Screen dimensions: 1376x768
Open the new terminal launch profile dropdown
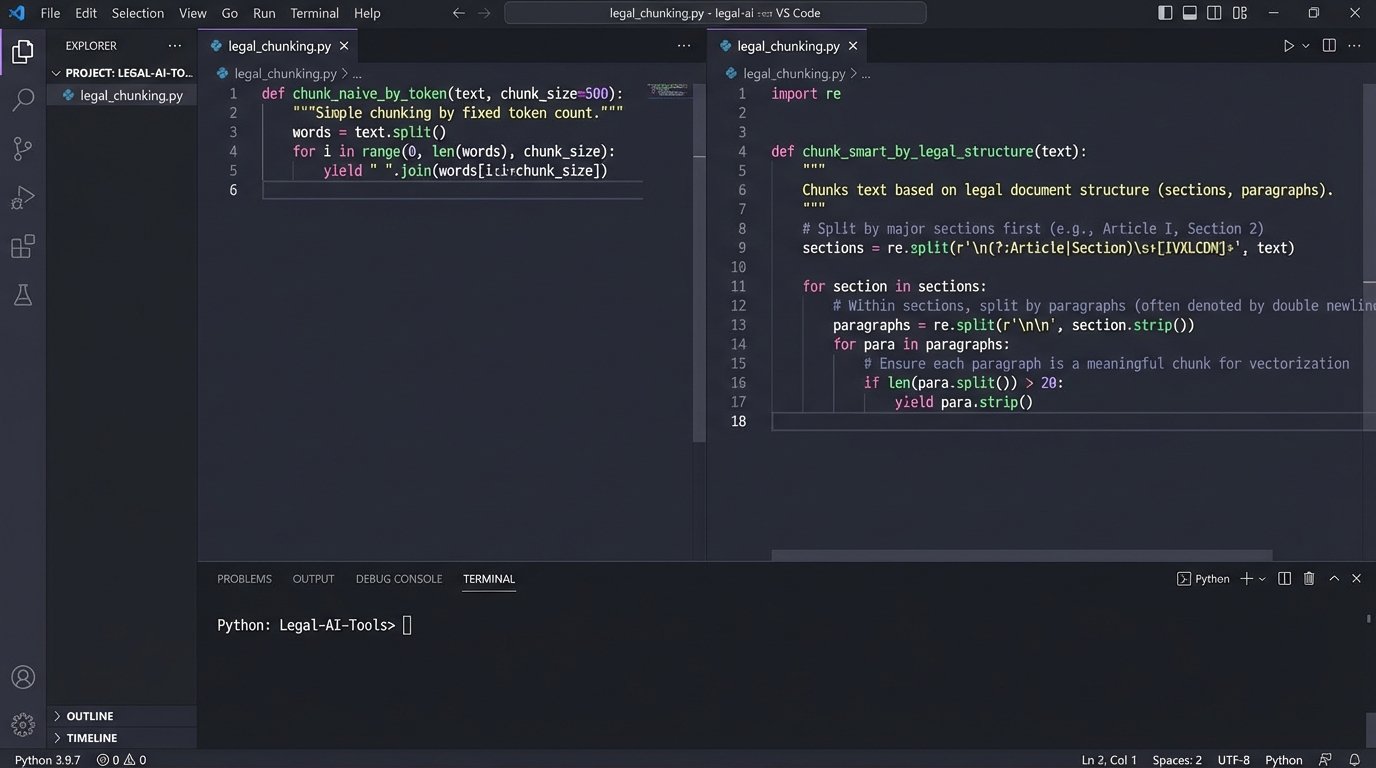[1262, 579]
